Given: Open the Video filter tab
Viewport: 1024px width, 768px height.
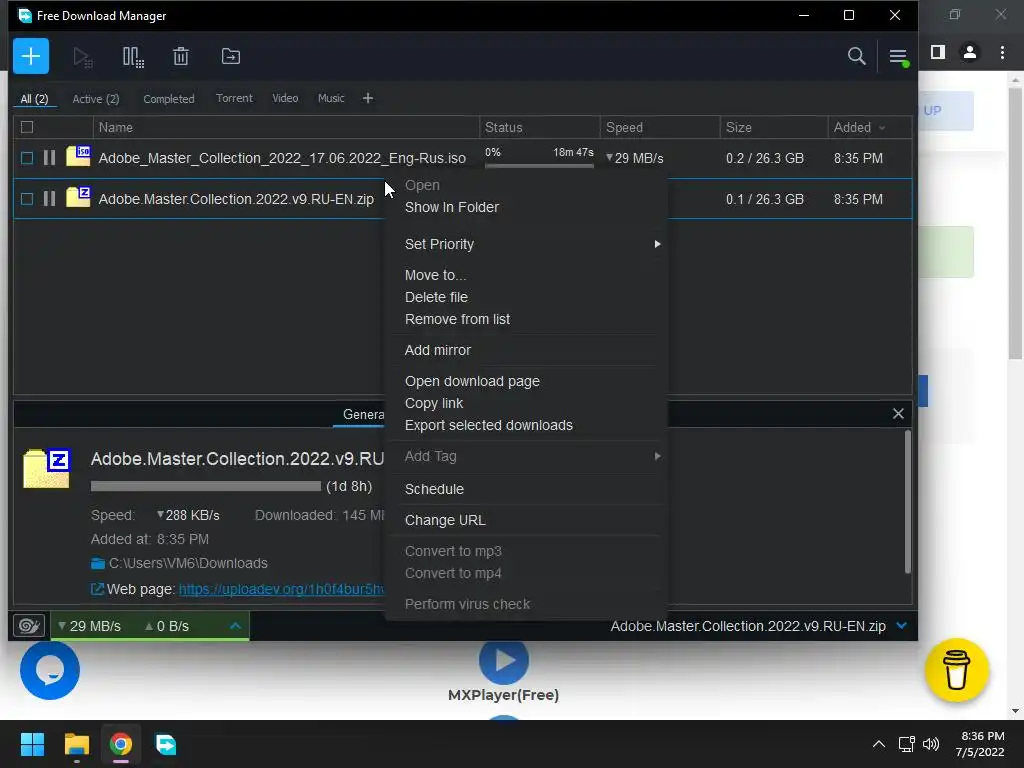Looking at the screenshot, I should tap(285, 98).
